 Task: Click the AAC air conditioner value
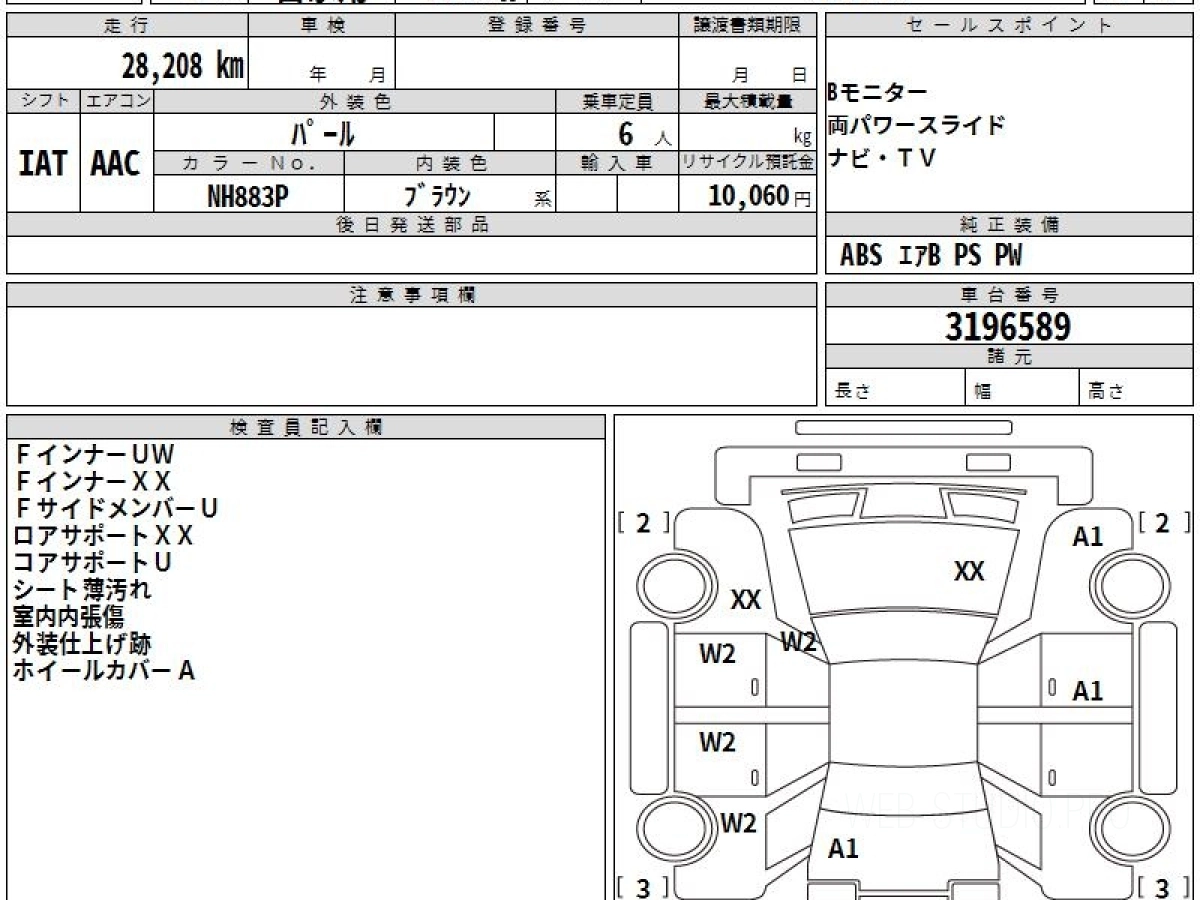click(x=116, y=164)
